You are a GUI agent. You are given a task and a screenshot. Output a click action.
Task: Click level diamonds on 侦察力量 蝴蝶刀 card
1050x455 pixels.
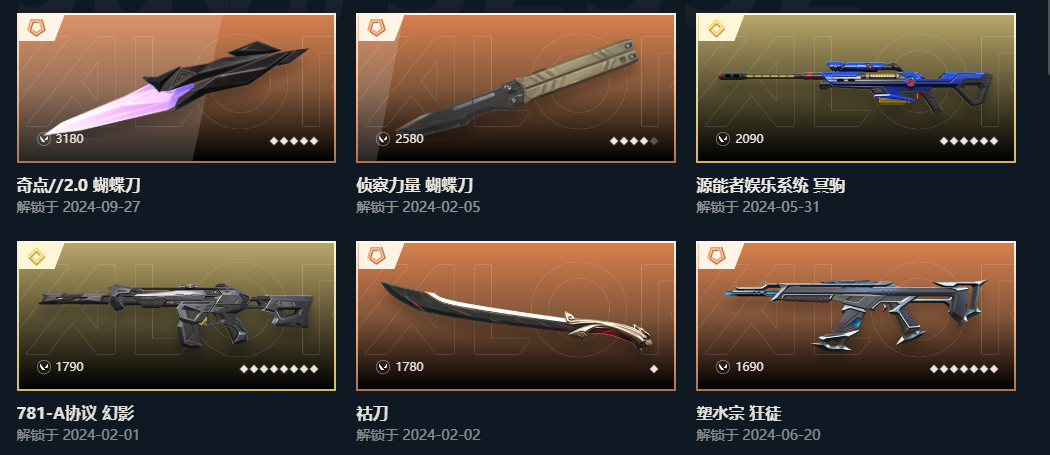pyautogui.click(x=634, y=141)
